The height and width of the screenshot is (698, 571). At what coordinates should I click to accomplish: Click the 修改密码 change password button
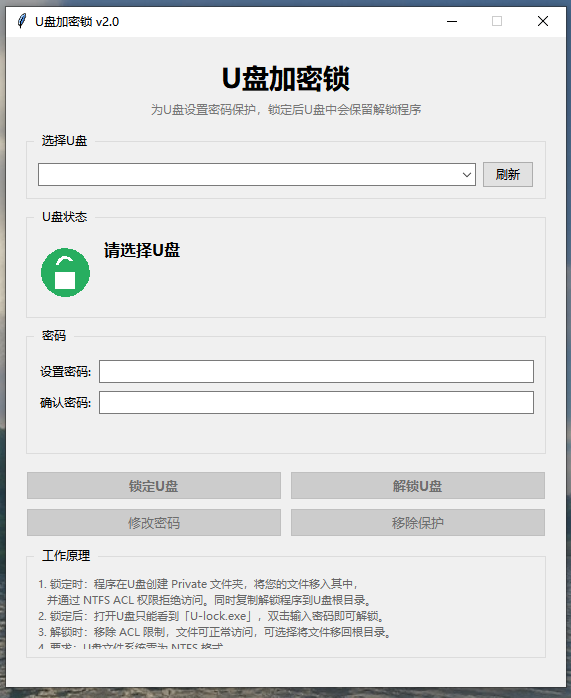point(154,523)
